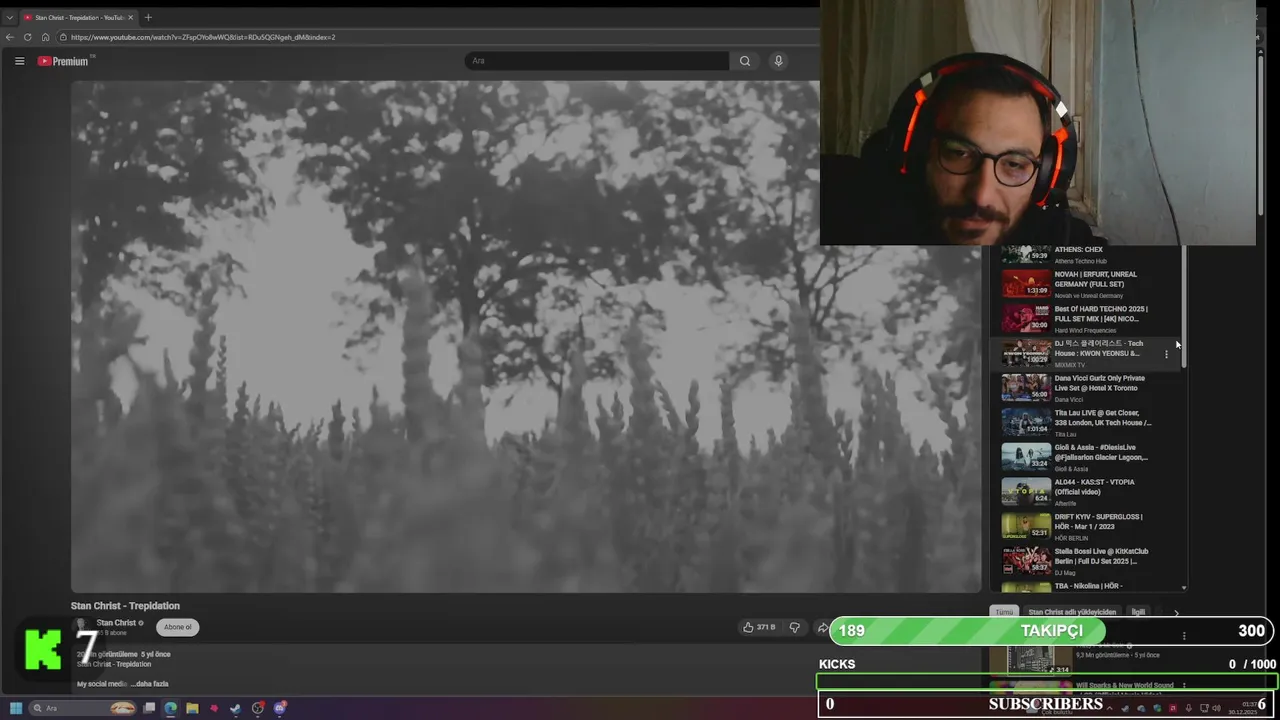Open the Stan Christ channel name link
Screen dimensions: 1280x720
(116, 623)
